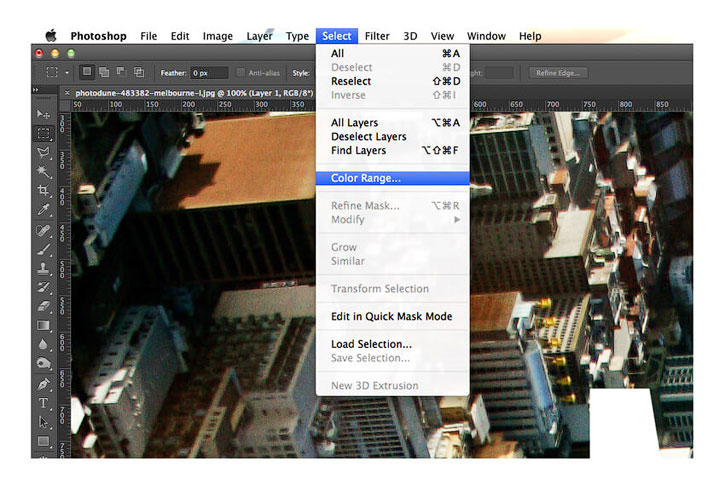Image resolution: width=725 pixels, height=496 pixels.
Task: Close the open Select menu
Action: (x=337, y=36)
